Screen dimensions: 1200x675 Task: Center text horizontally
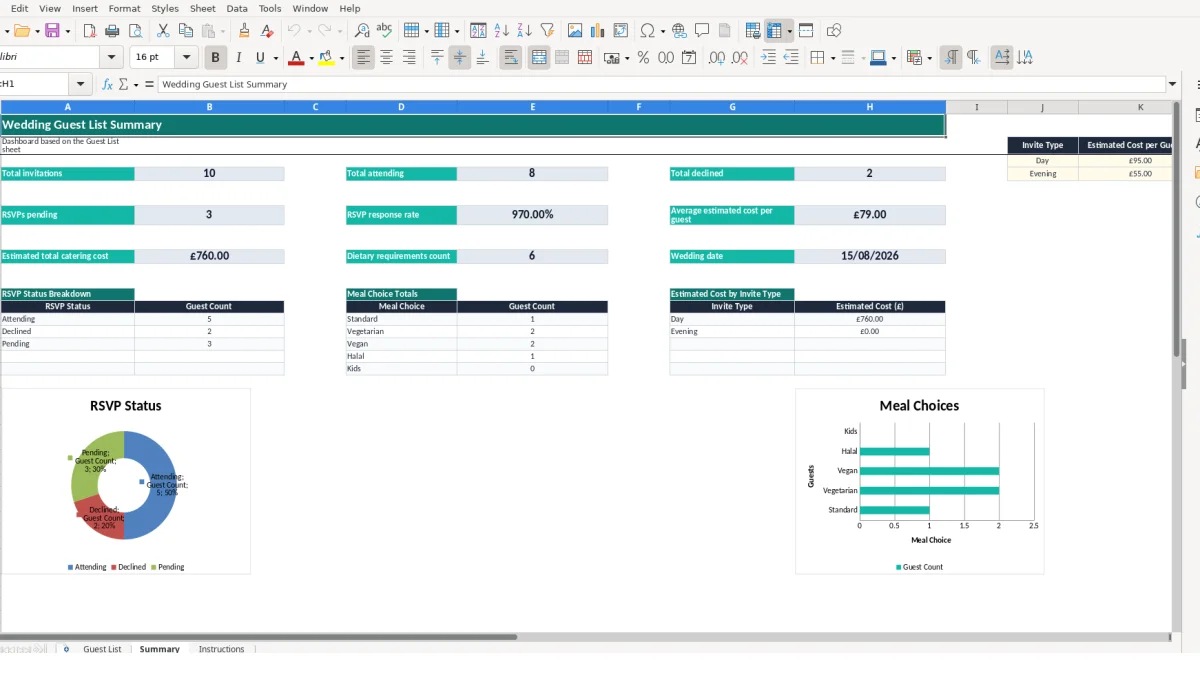(386, 58)
